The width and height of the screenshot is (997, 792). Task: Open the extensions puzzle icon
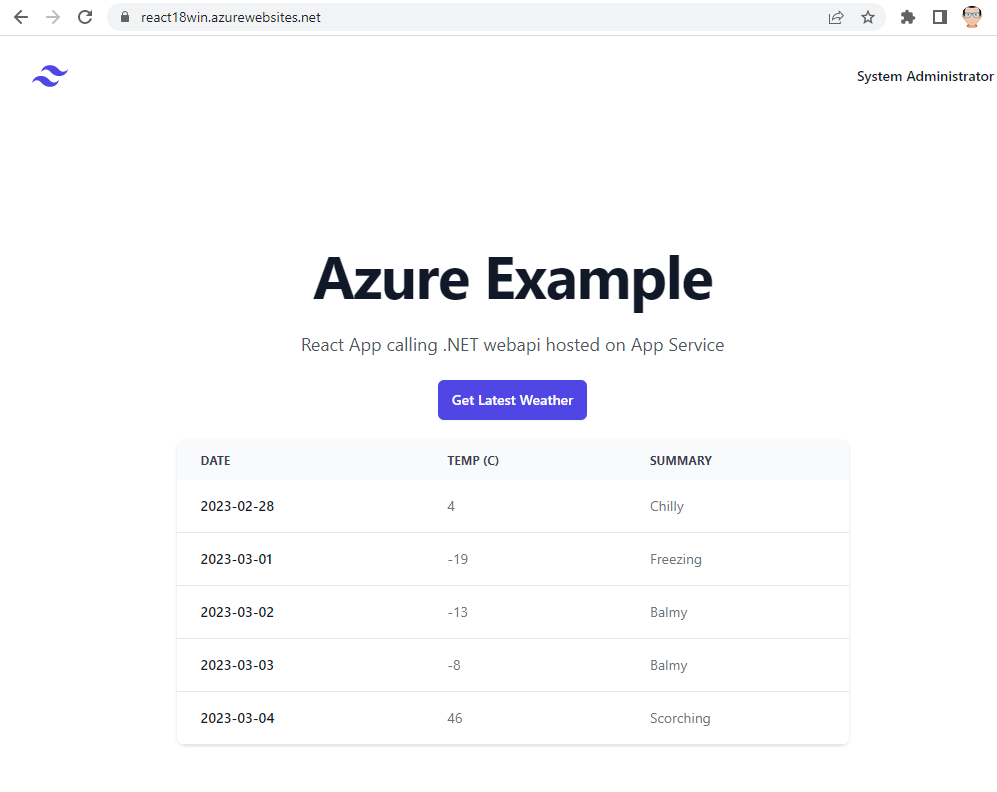(x=908, y=17)
